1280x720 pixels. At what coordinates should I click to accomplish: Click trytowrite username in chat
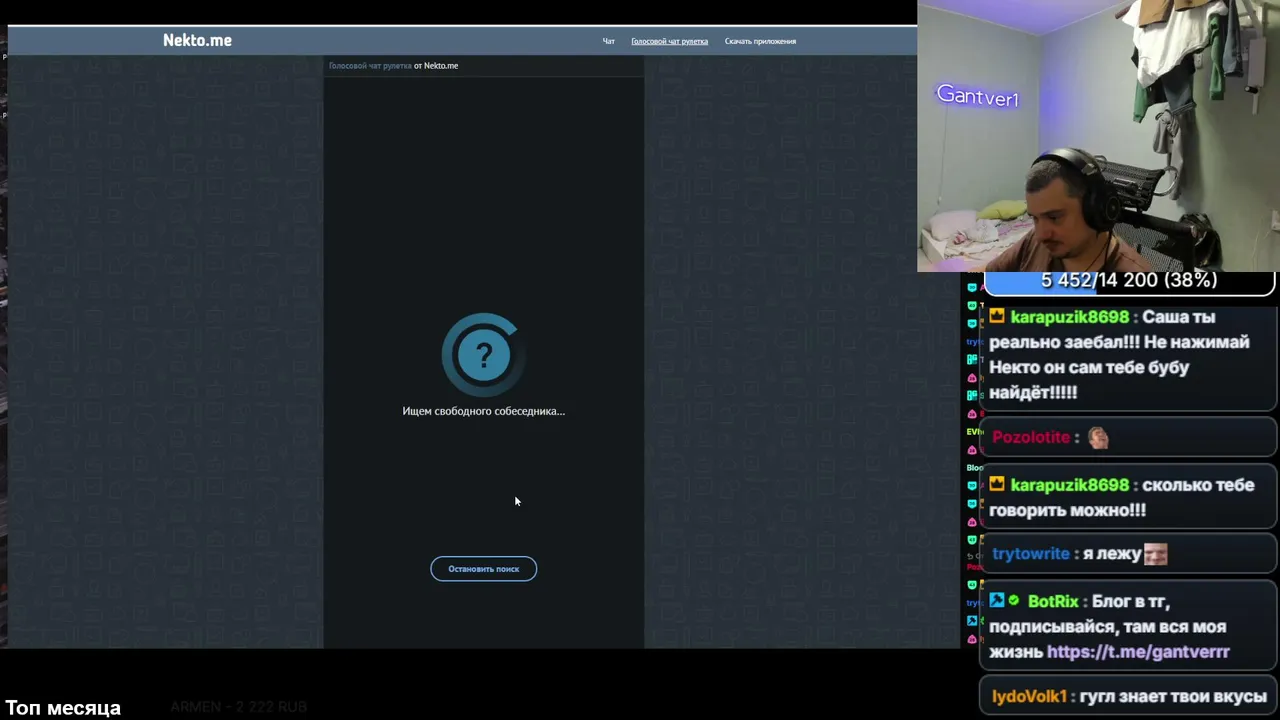pos(1031,554)
